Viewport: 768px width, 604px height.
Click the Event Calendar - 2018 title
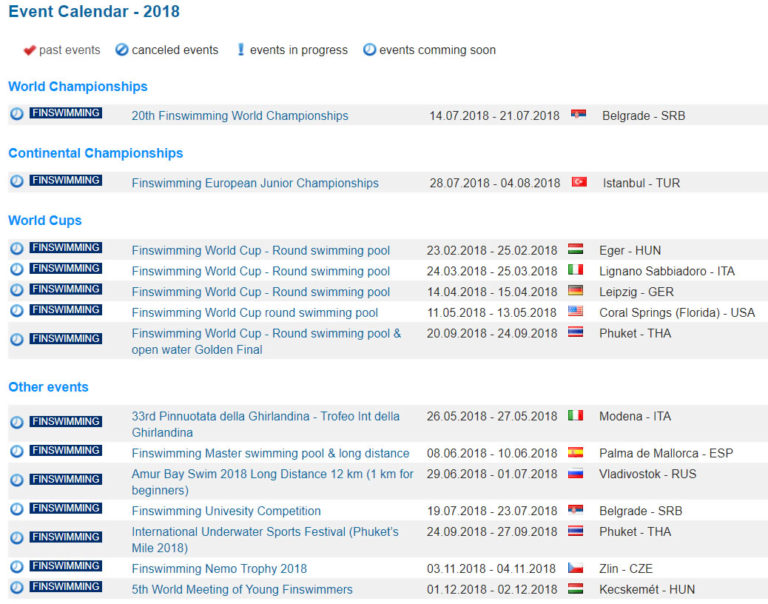[x=94, y=11]
